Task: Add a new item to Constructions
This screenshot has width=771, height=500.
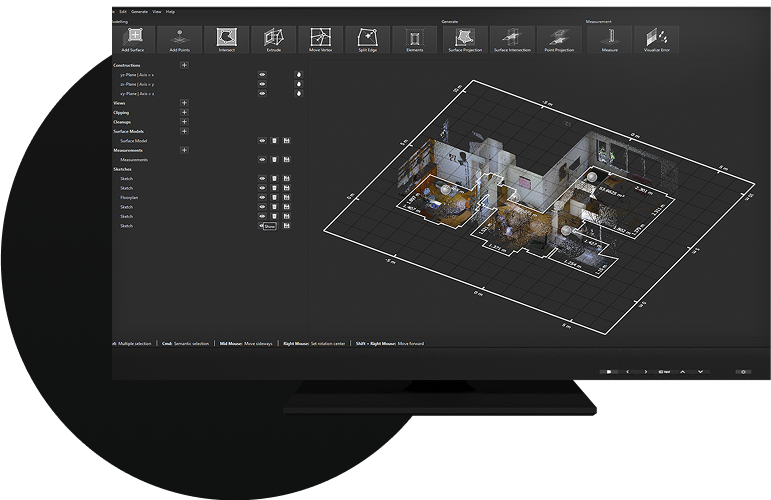Action: [184, 65]
